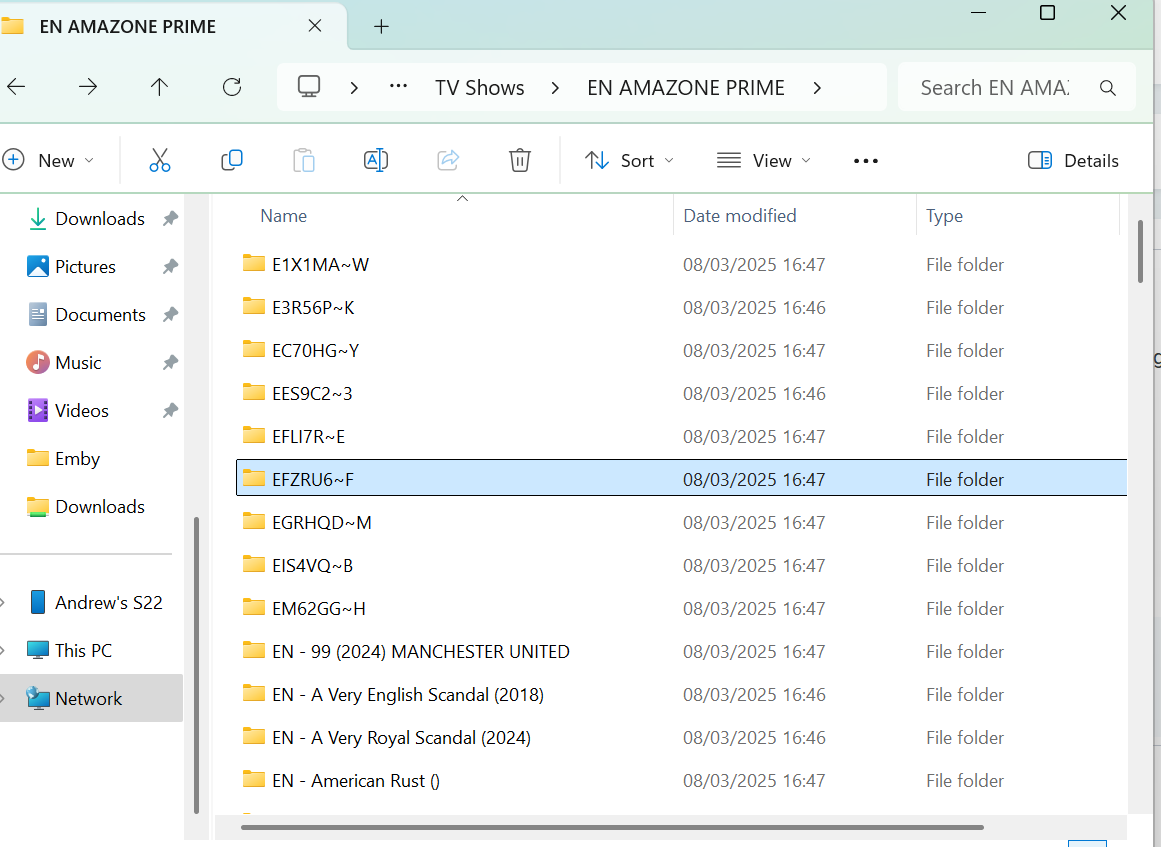The image size is (1161, 847).
Task: Click the file list vertical scrollbar
Action: [x=1140, y=251]
